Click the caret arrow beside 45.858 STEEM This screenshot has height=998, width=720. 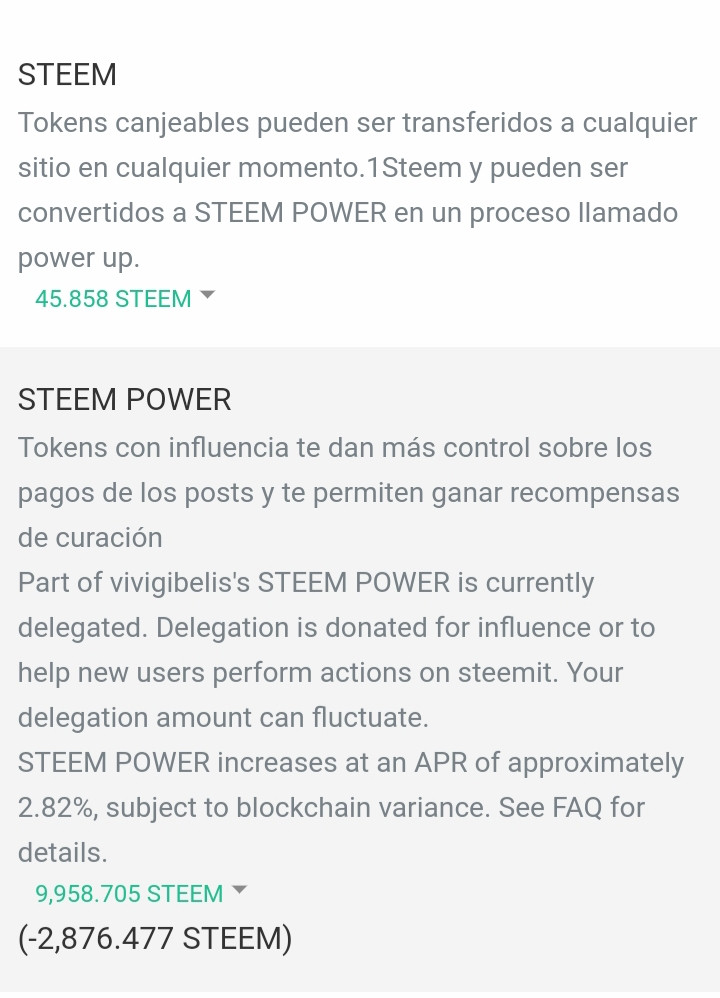click(x=208, y=295)
